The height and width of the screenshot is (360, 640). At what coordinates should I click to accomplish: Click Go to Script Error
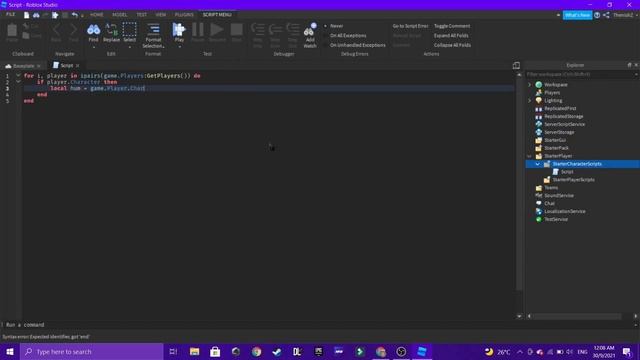(x=410, y=26)
